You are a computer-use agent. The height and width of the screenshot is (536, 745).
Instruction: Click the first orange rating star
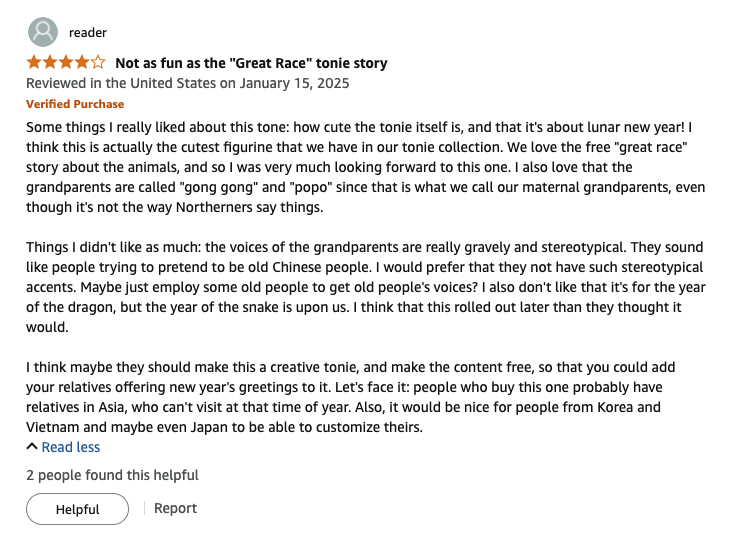point(34,62)
